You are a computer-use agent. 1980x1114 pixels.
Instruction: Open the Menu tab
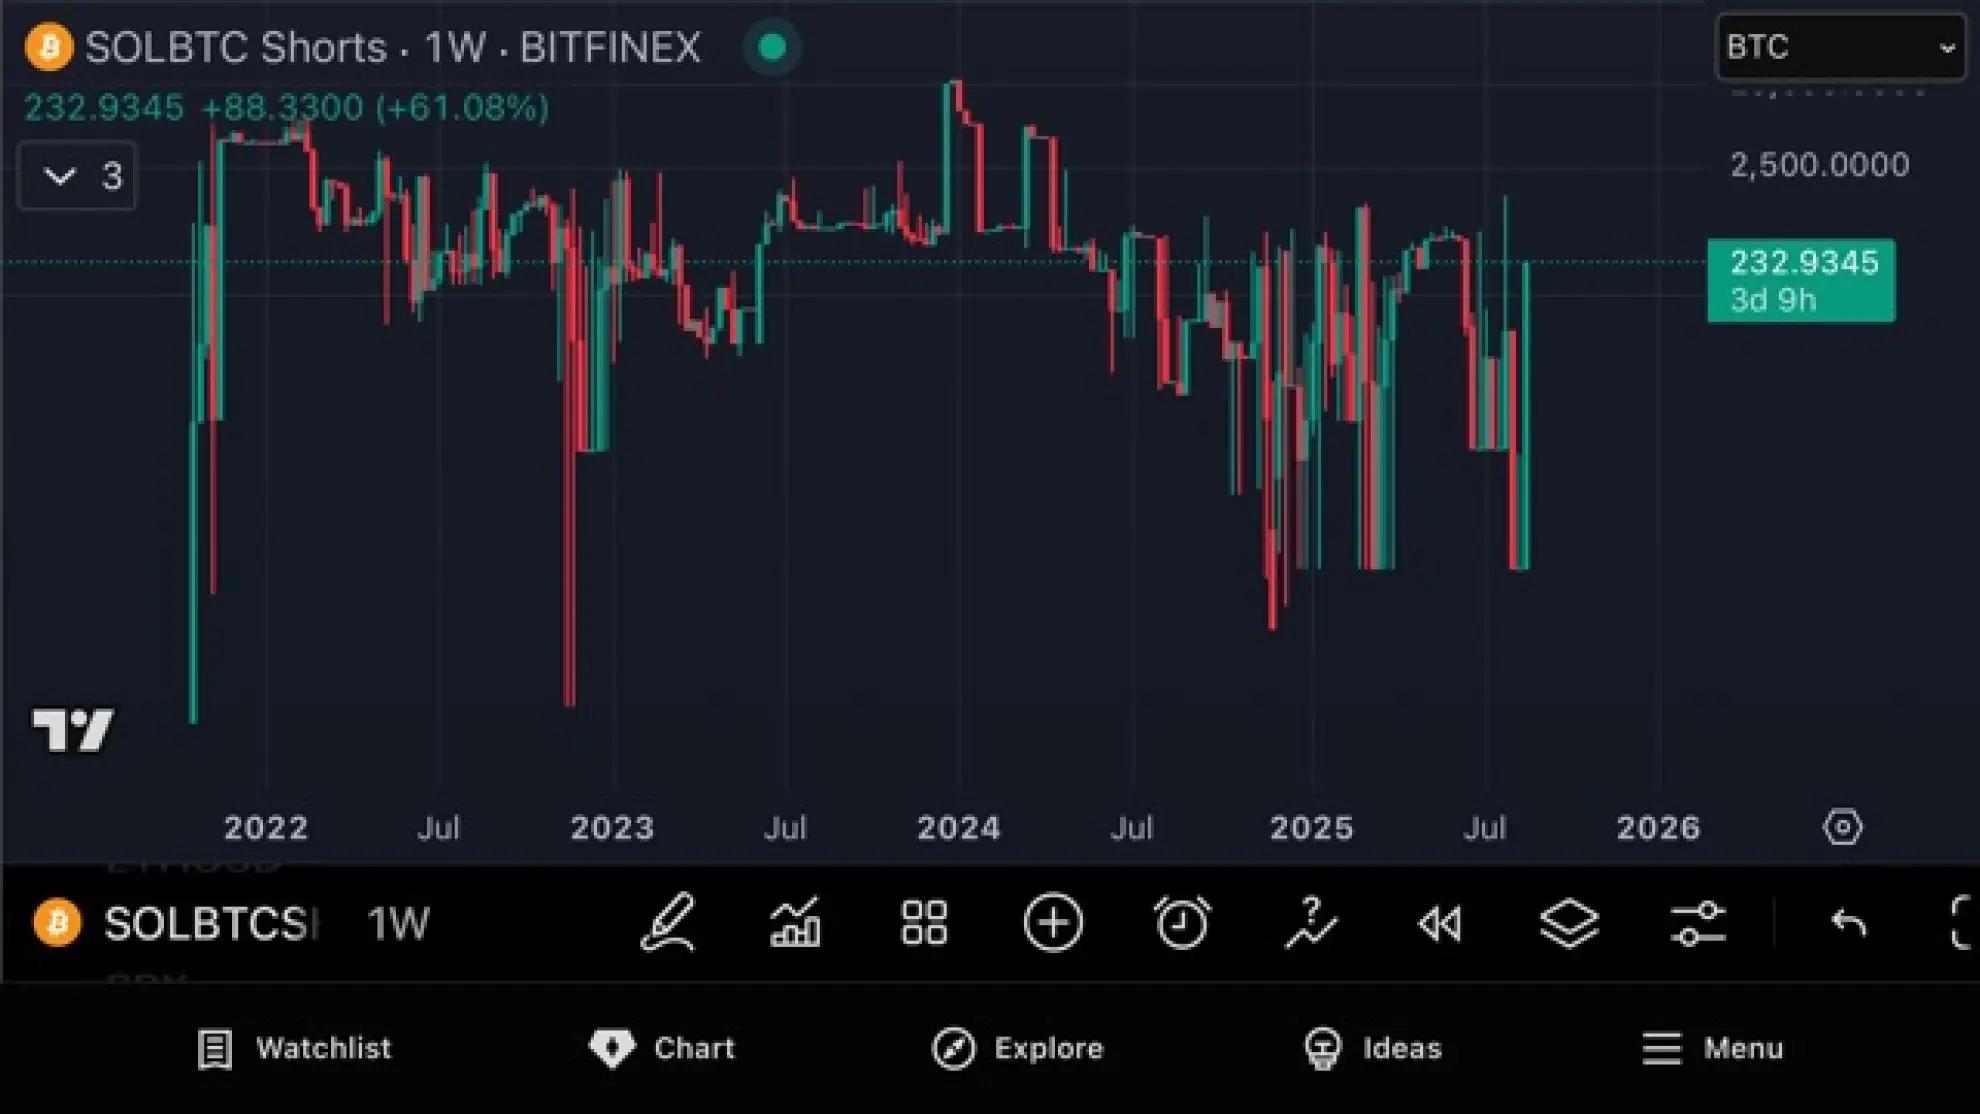pos(1712,1048)
